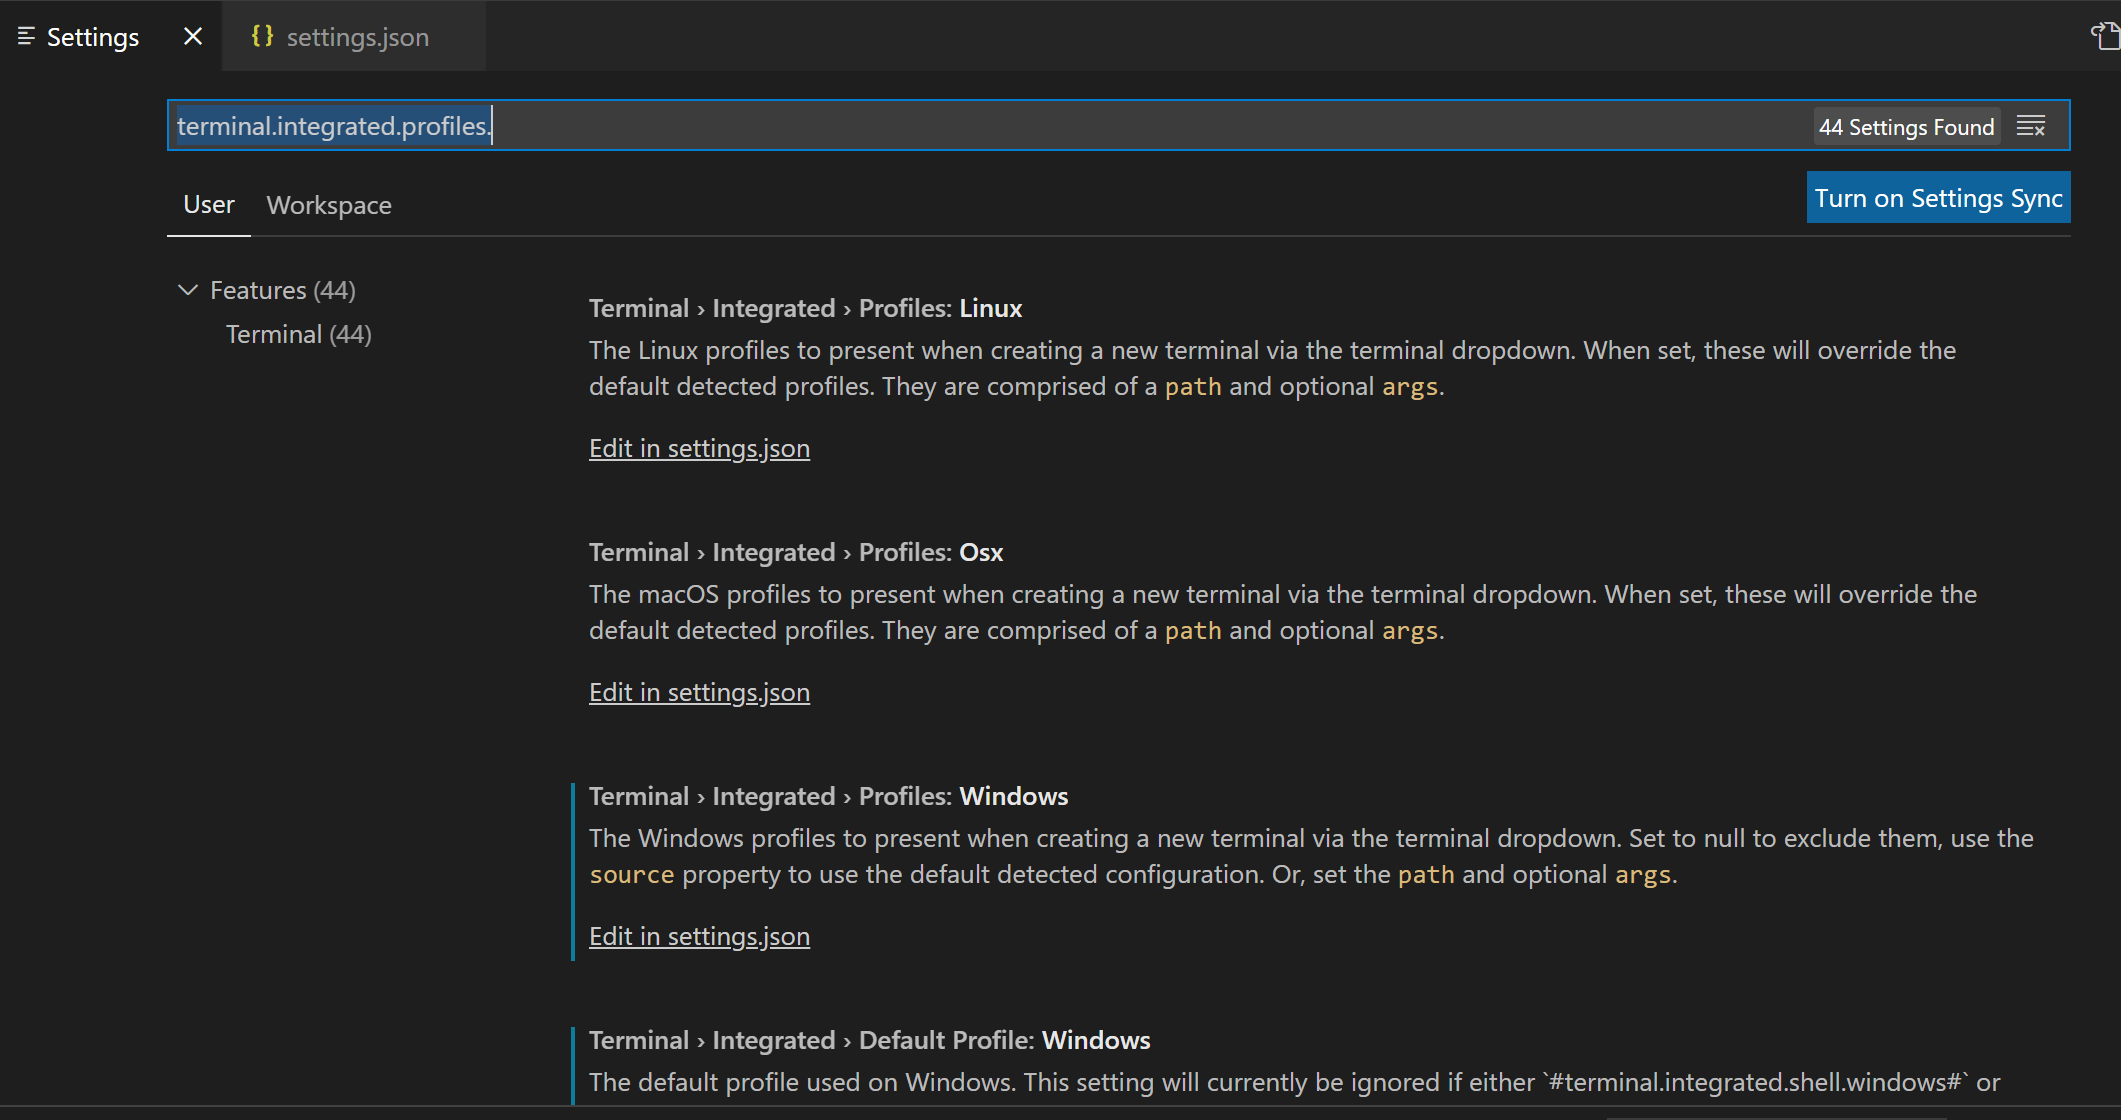Edit Profiles: Windows in settings.json
The width and height of the screenshot is (2121, 1120).
pos(699,936)
